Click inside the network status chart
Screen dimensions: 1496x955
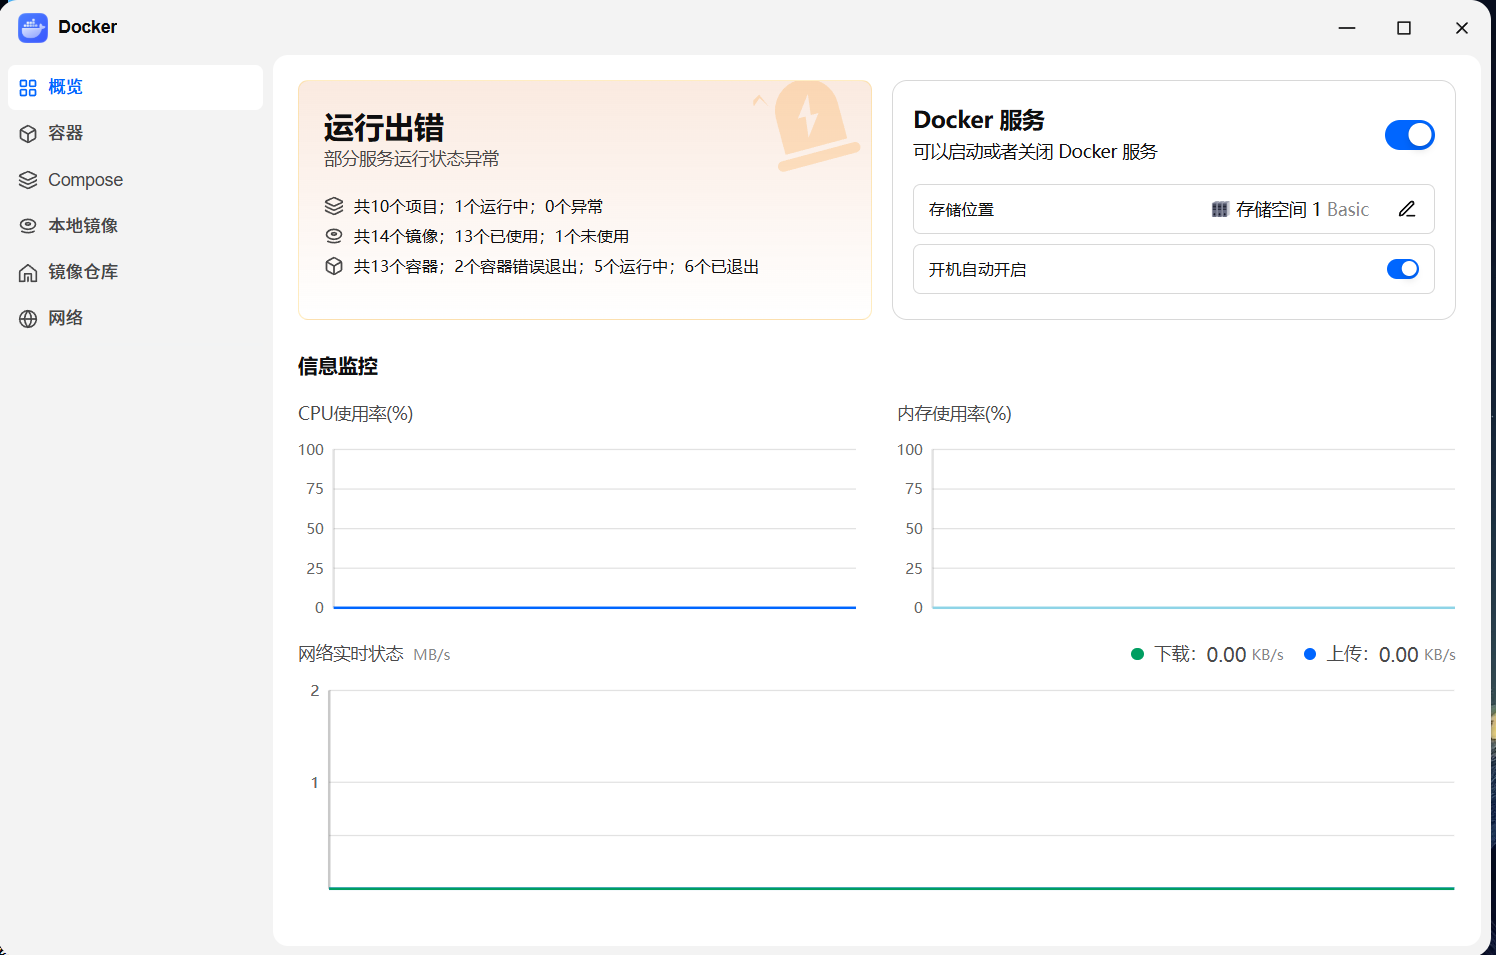click(x=891, y=789)
